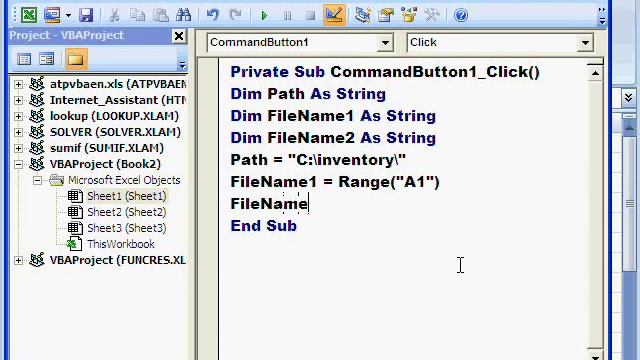Click the Undo arrow icon

212,15
